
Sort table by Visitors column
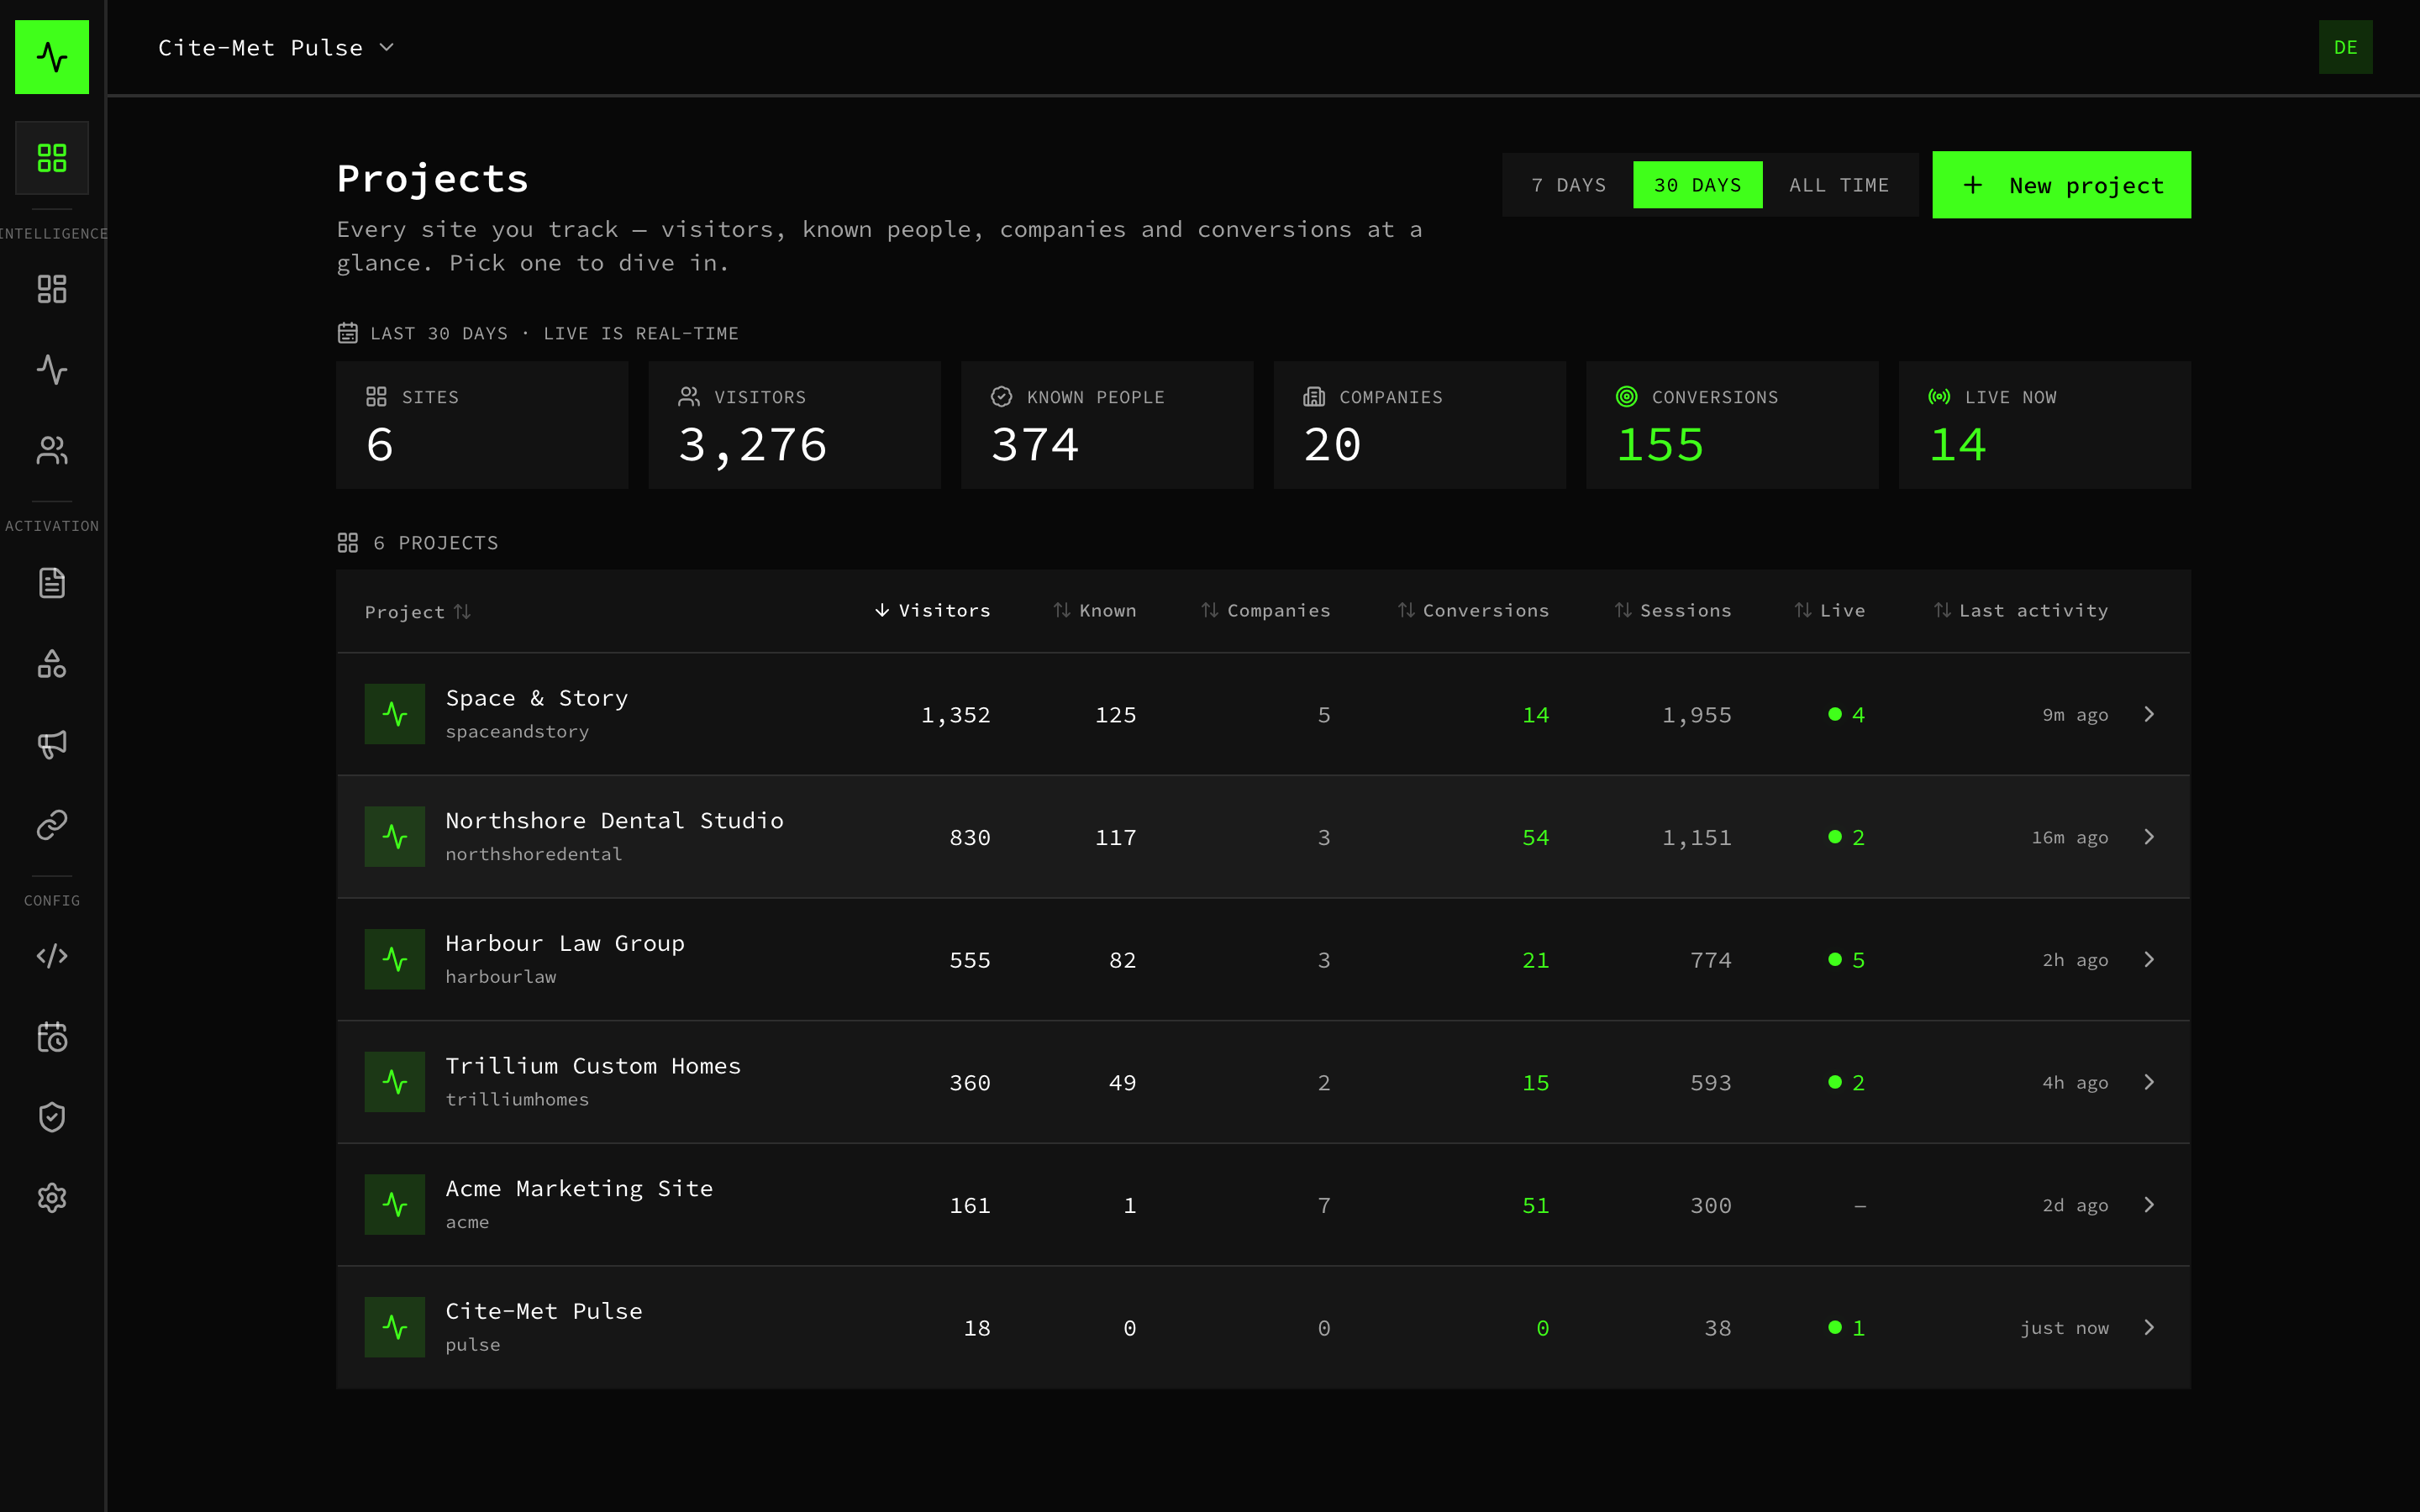[x=932, y=610]
